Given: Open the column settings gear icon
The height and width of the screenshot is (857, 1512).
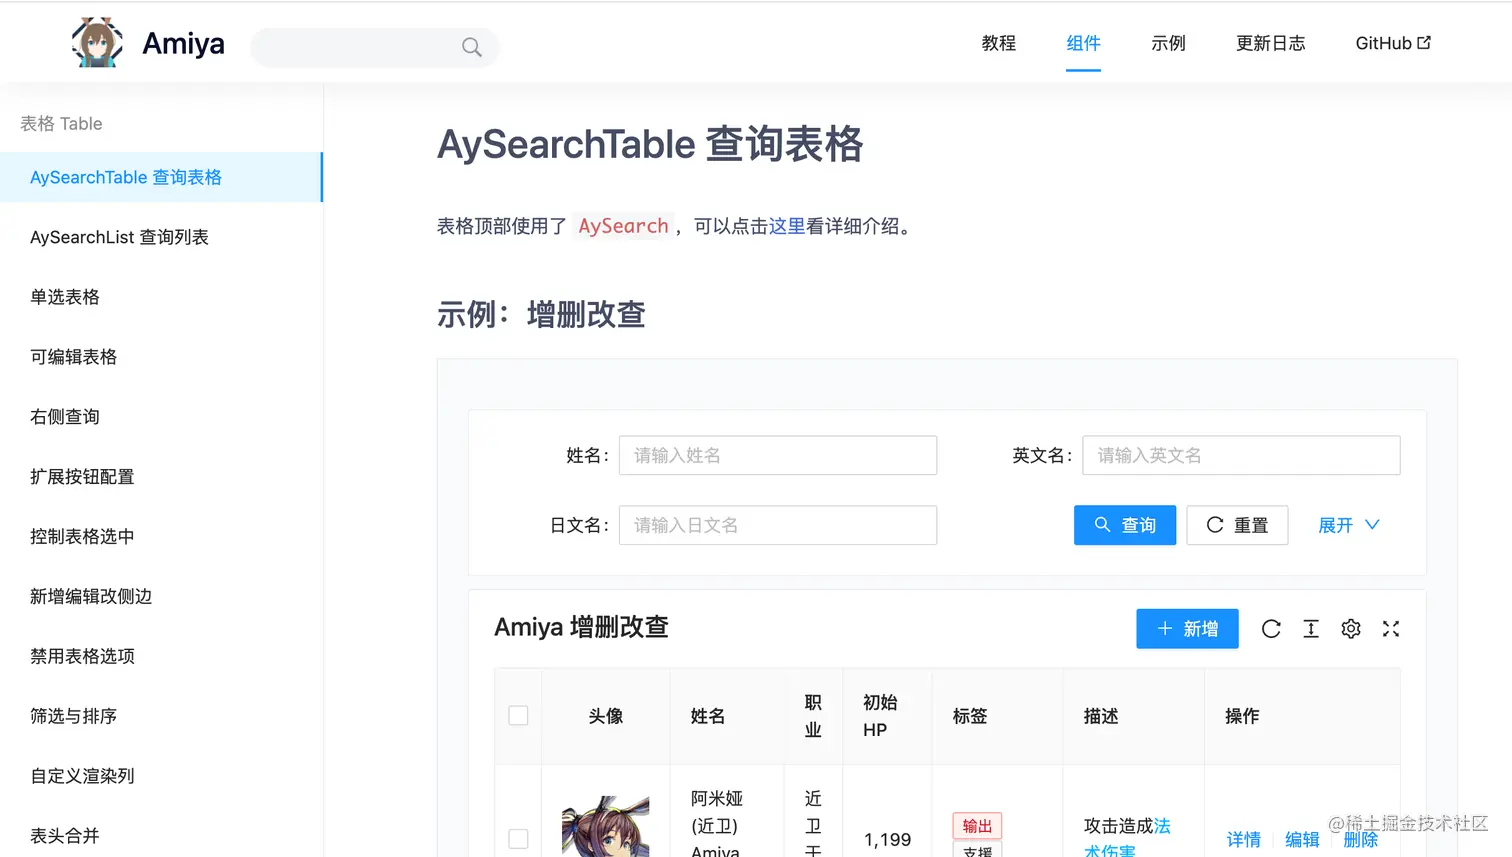Looking at the screenshot, I should pos(1351,629).
